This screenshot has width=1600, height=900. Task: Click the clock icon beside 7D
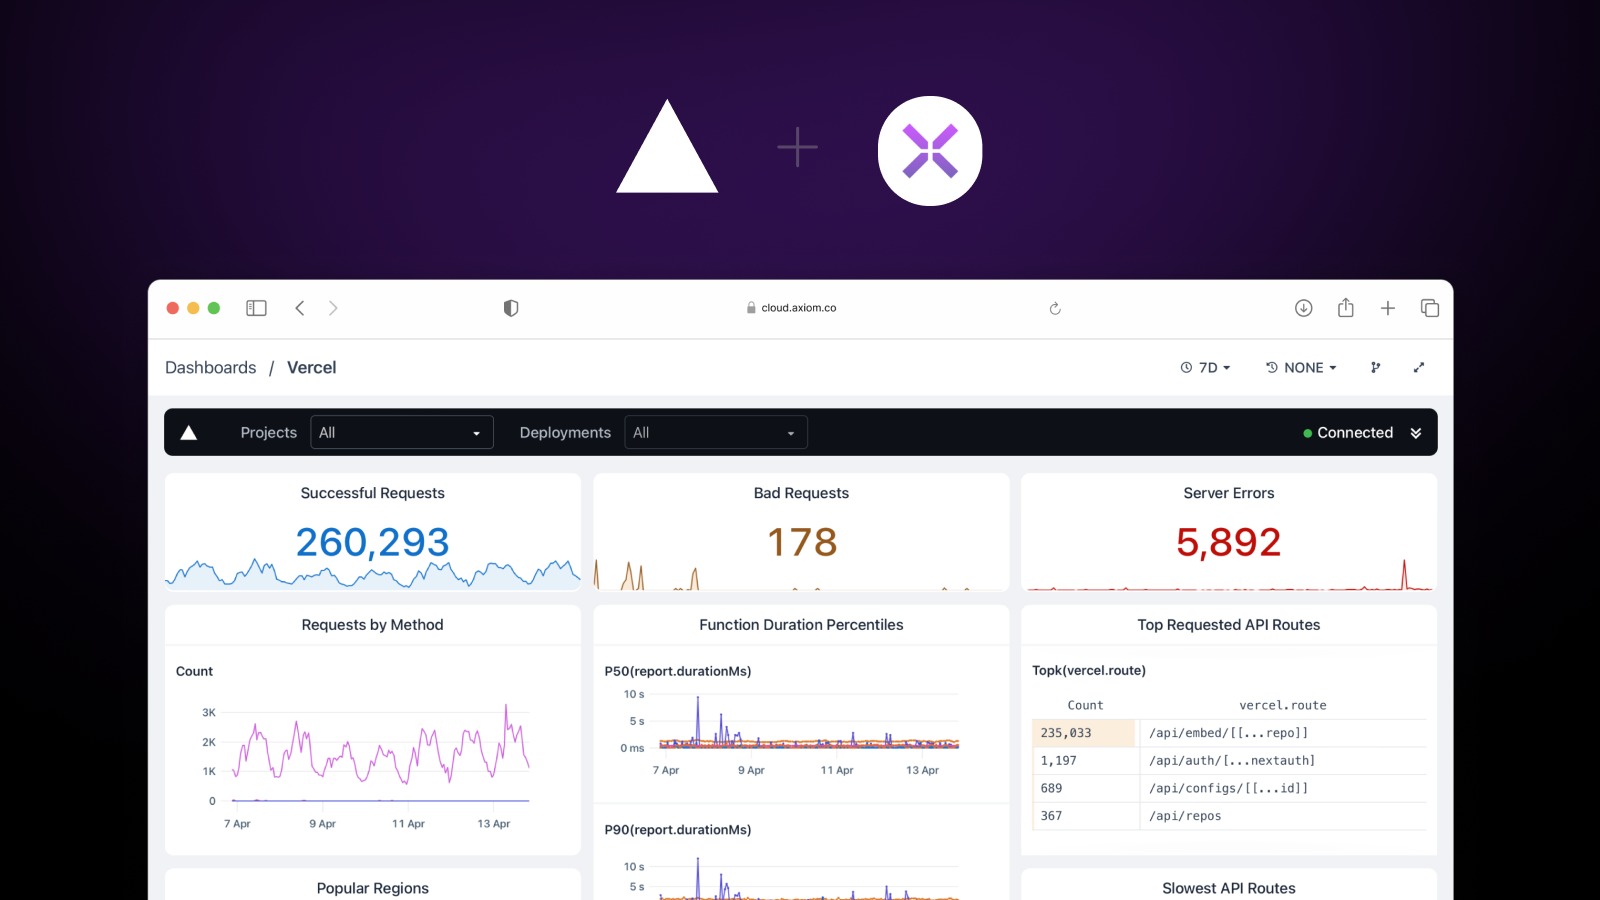click(x=1187, y=367)
